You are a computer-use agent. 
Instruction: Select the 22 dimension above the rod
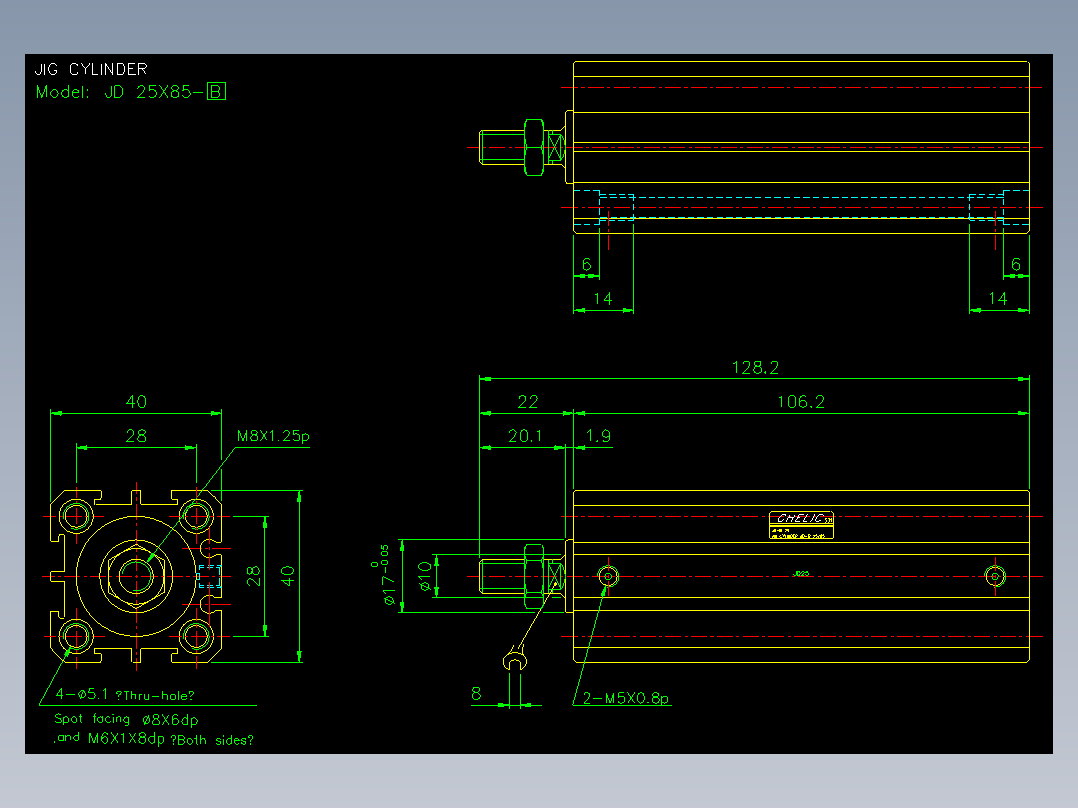[x=527, y=402]
